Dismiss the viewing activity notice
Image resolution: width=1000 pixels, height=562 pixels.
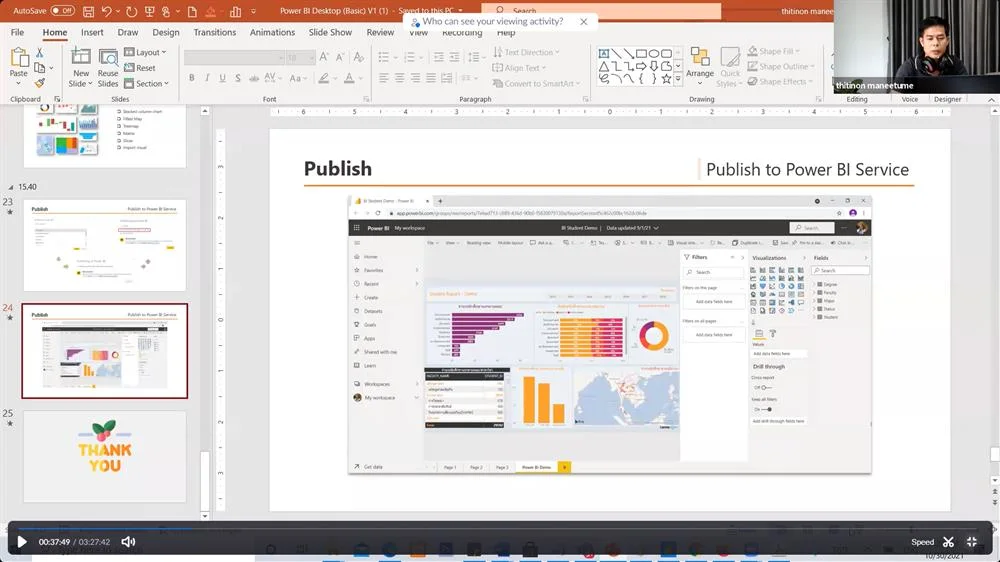pos(584,22)
